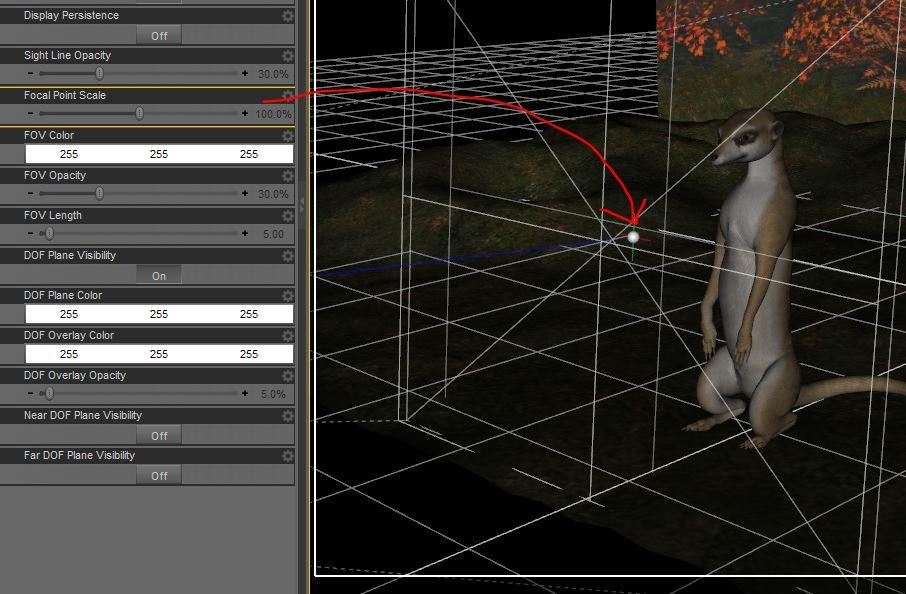Edit DOF Plane Color red value
Image resolution: width=906 pixels, height=594 pixels.
tap(69, 314)
